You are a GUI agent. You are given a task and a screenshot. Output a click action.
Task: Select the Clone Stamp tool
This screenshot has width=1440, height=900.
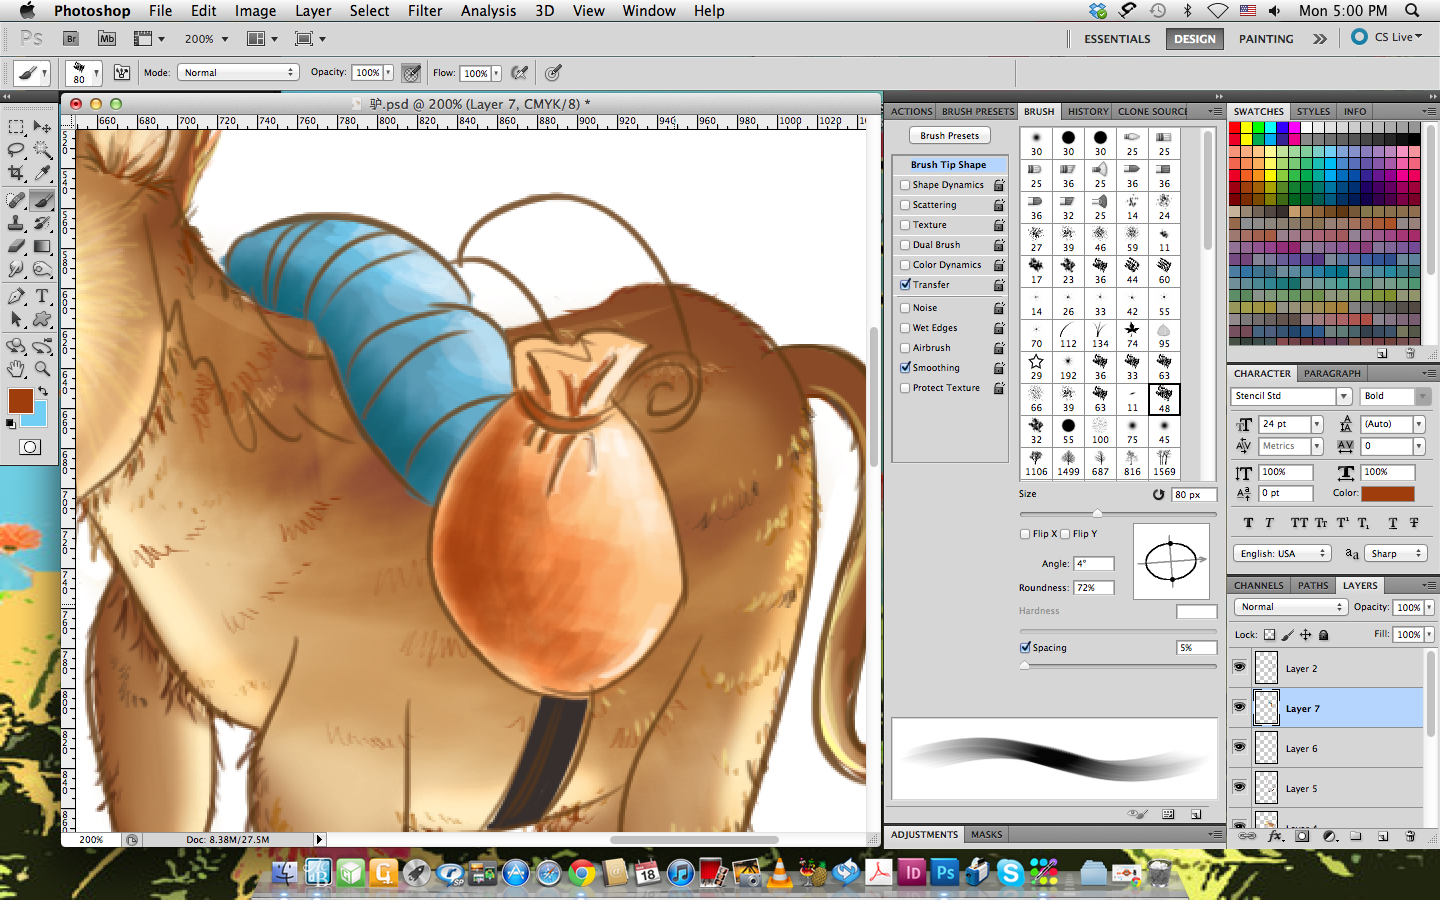(x=16, y=224)
